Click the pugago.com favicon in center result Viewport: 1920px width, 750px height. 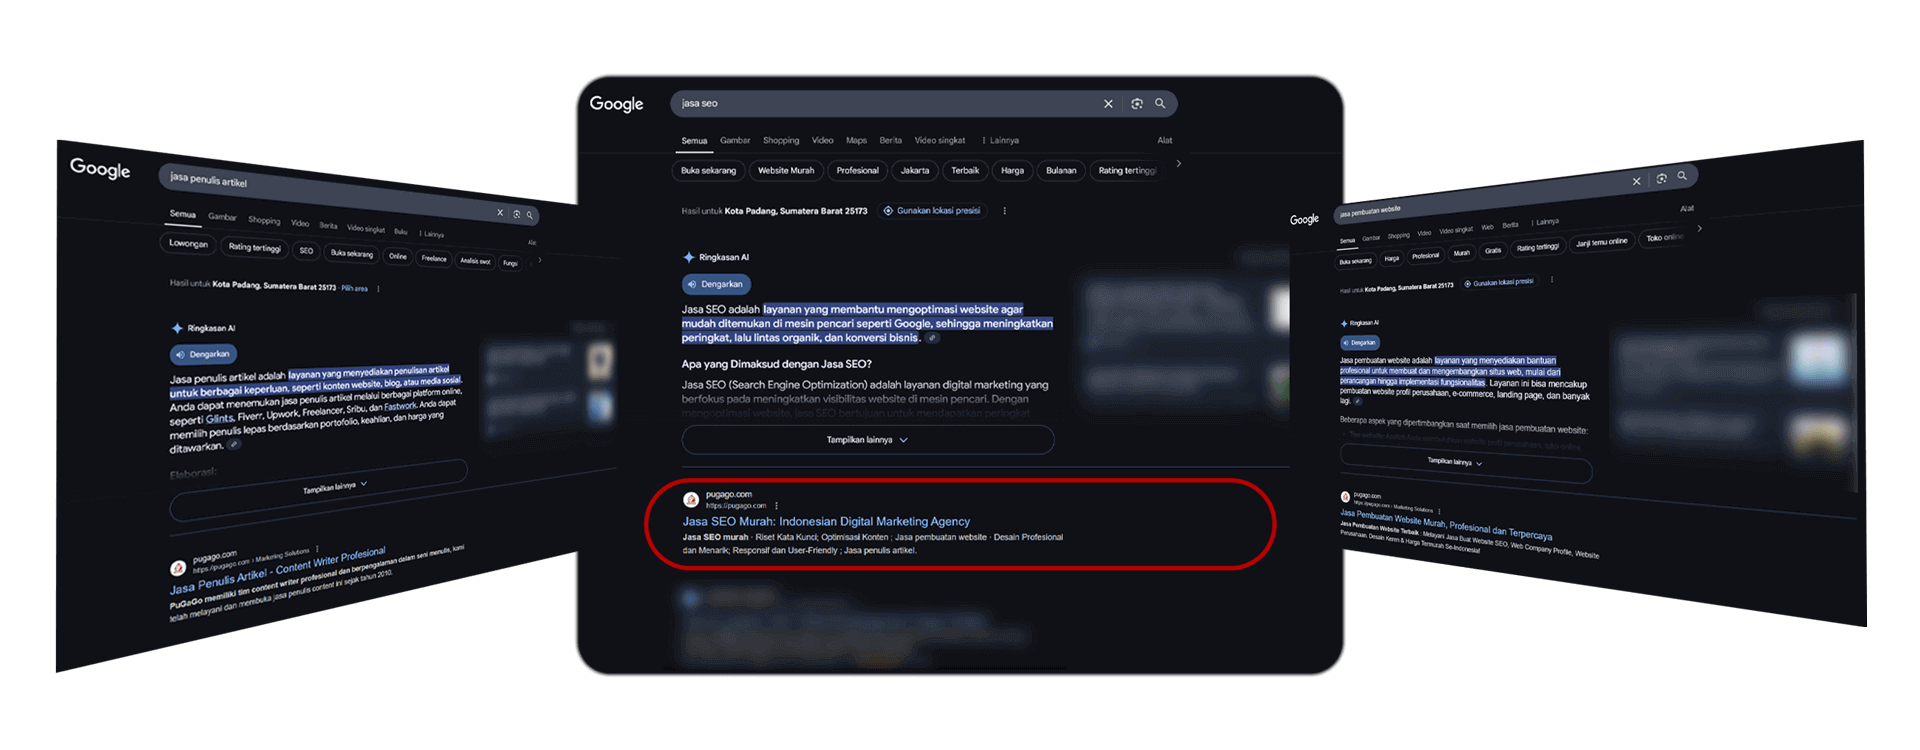coord(691,499)
